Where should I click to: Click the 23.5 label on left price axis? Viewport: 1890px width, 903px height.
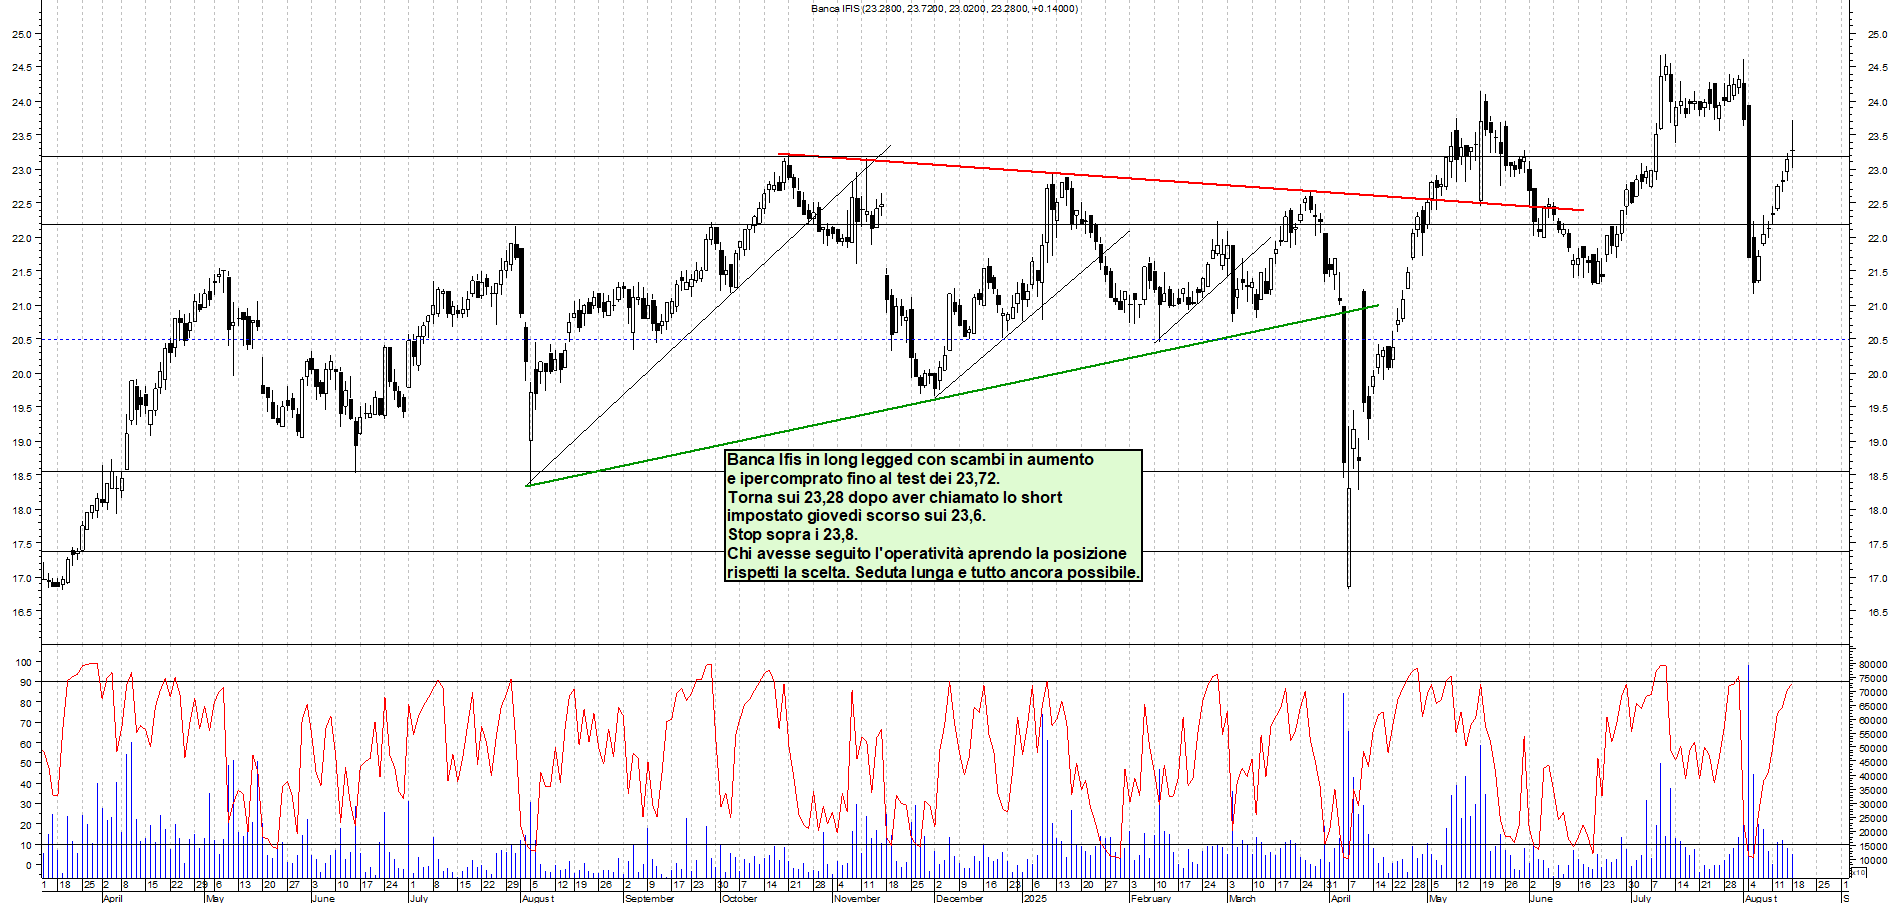point(21,136)
